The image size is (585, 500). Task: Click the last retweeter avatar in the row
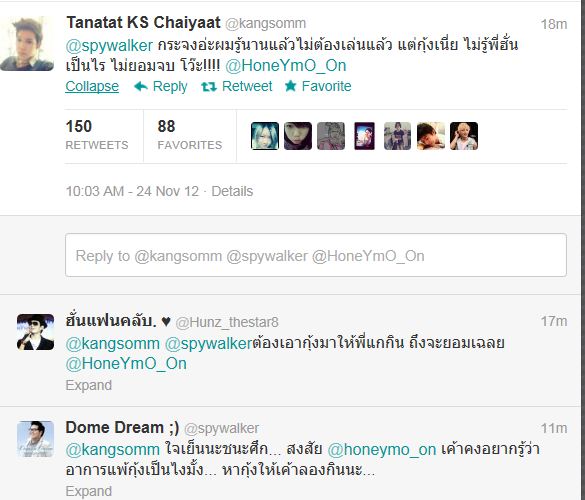[464, 136]
